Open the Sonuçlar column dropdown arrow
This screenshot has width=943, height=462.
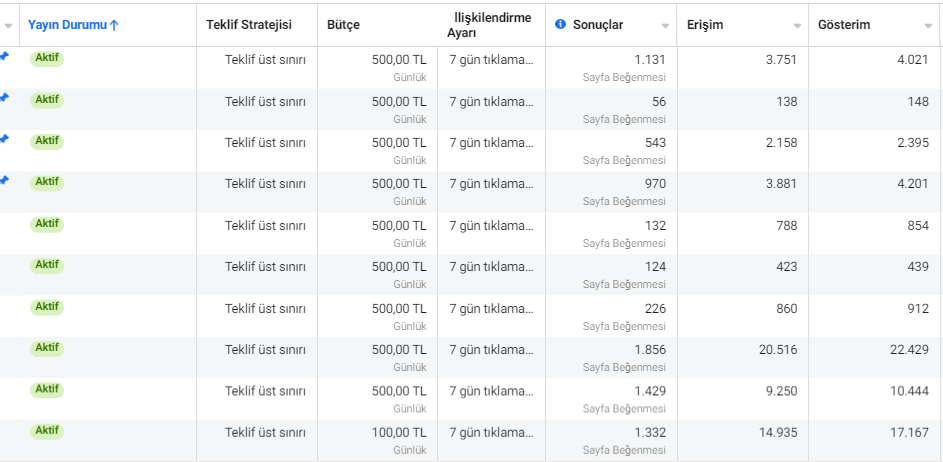(x=665, y=26)
